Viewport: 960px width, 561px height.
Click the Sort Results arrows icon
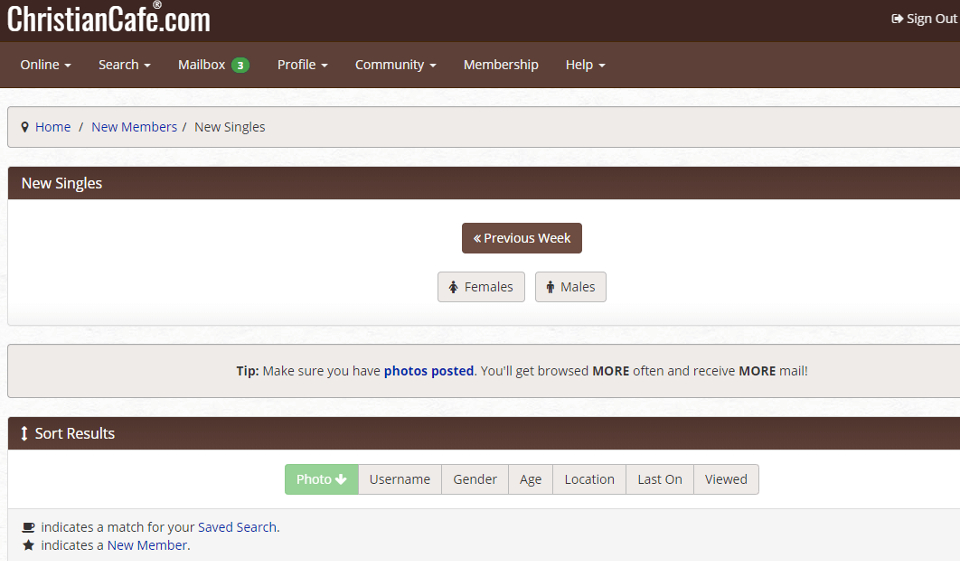click(x=25, y=434)
